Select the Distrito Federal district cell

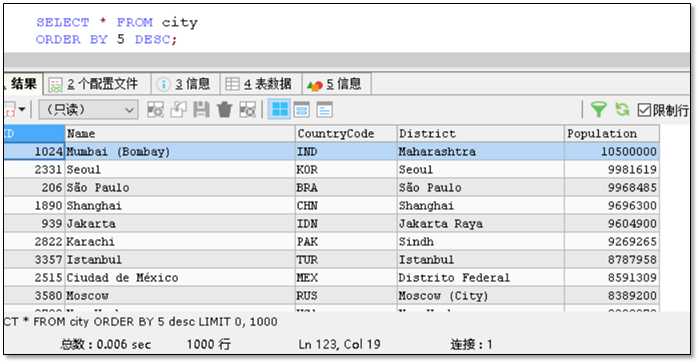tap(480, 277)
